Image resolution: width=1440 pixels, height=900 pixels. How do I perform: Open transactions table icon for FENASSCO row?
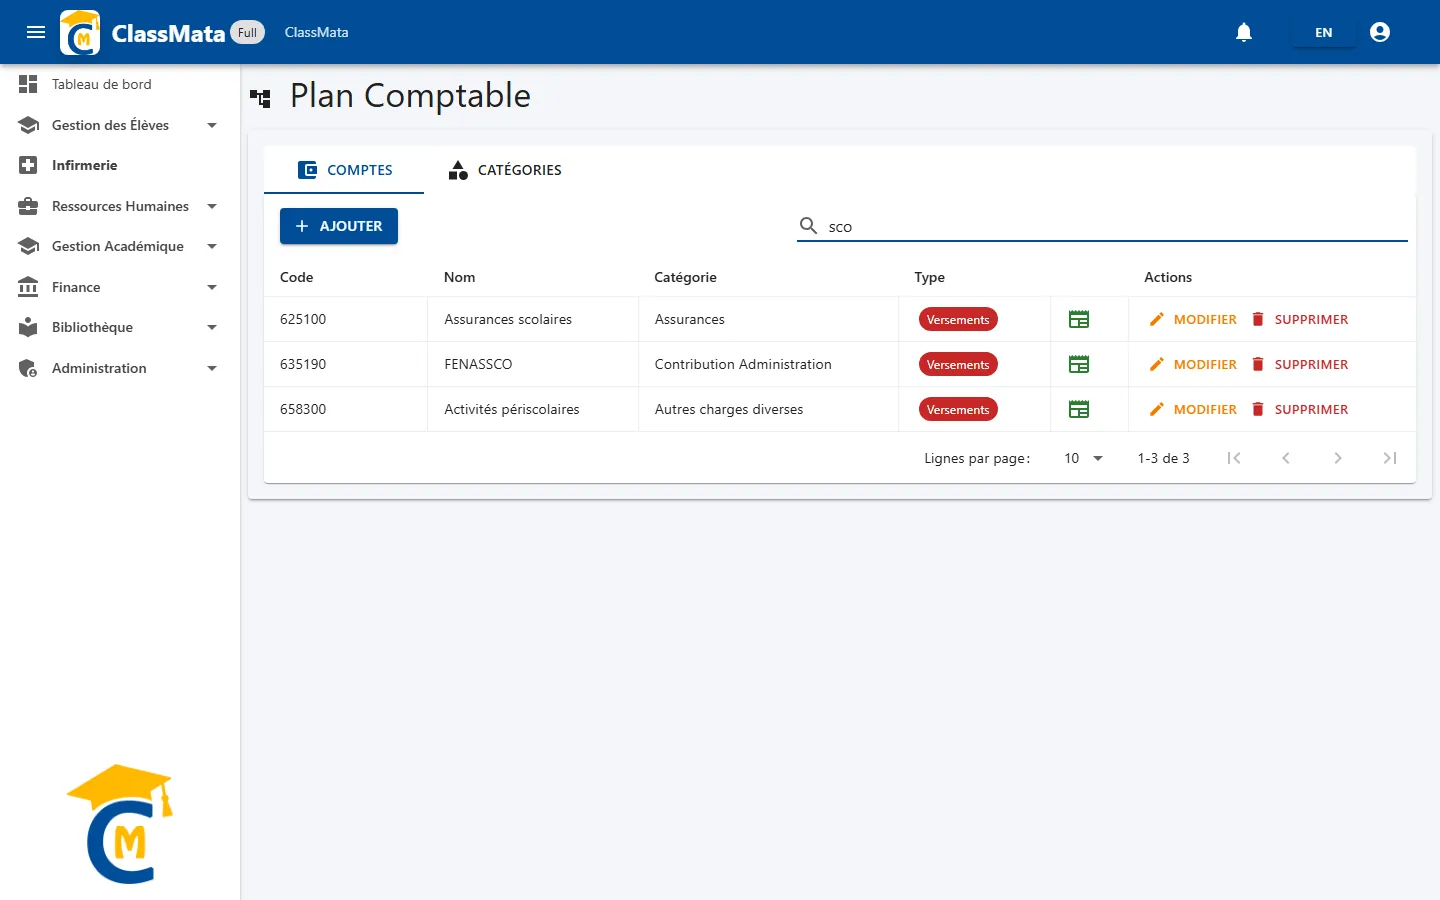tap(1079, 364)
